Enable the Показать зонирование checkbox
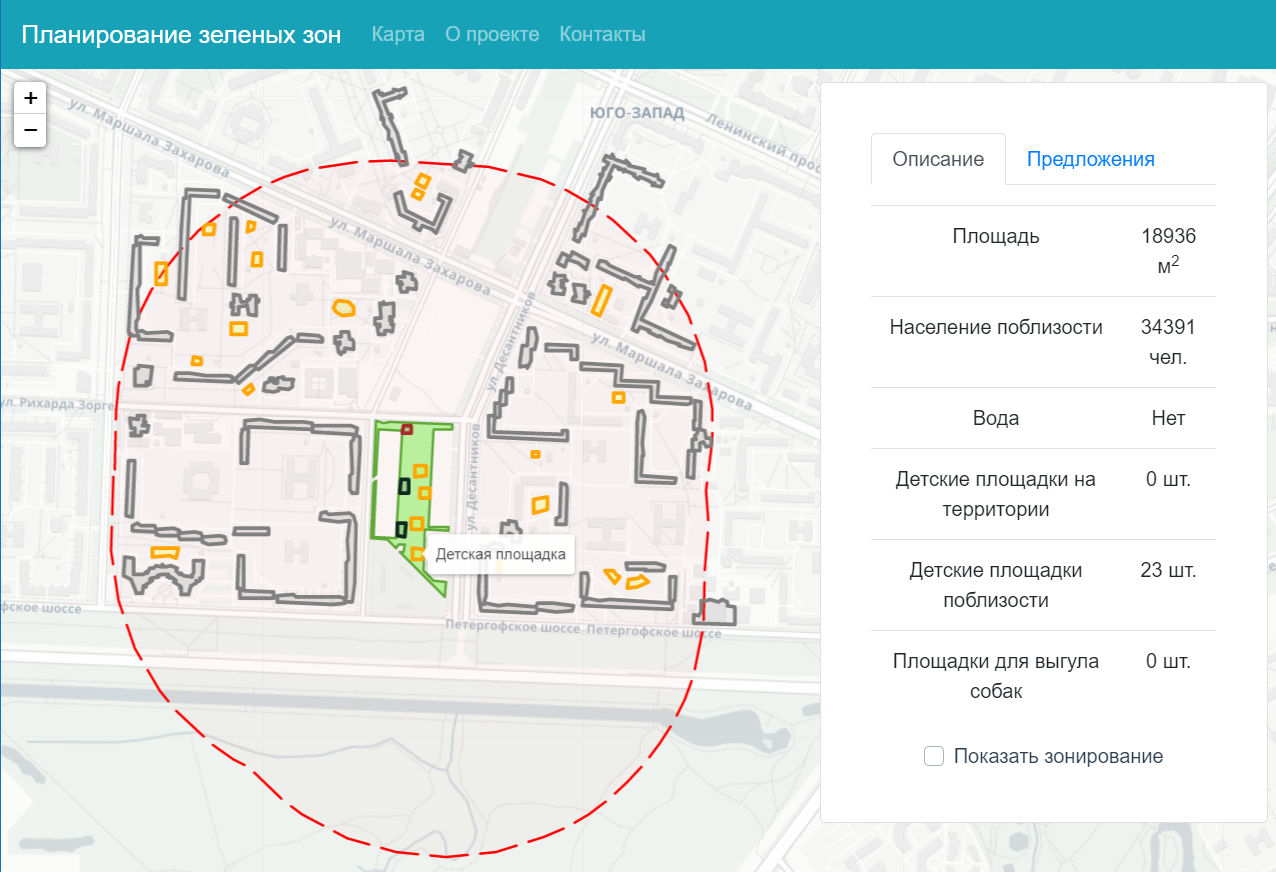This screenshot has width=1276, height=872. (x=934, y=756)
